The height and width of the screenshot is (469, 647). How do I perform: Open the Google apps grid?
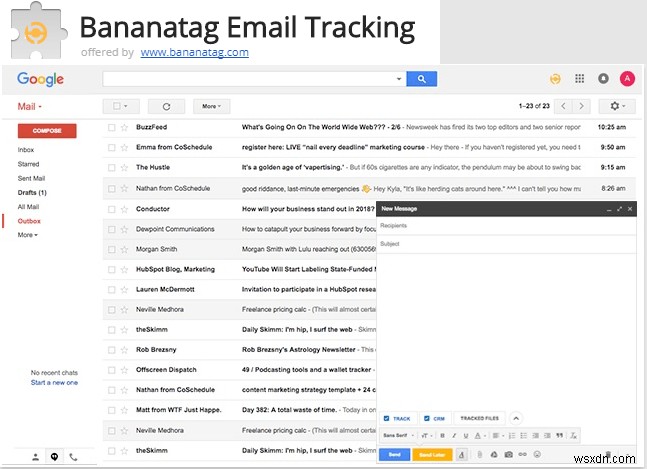(x=579, y=78)
